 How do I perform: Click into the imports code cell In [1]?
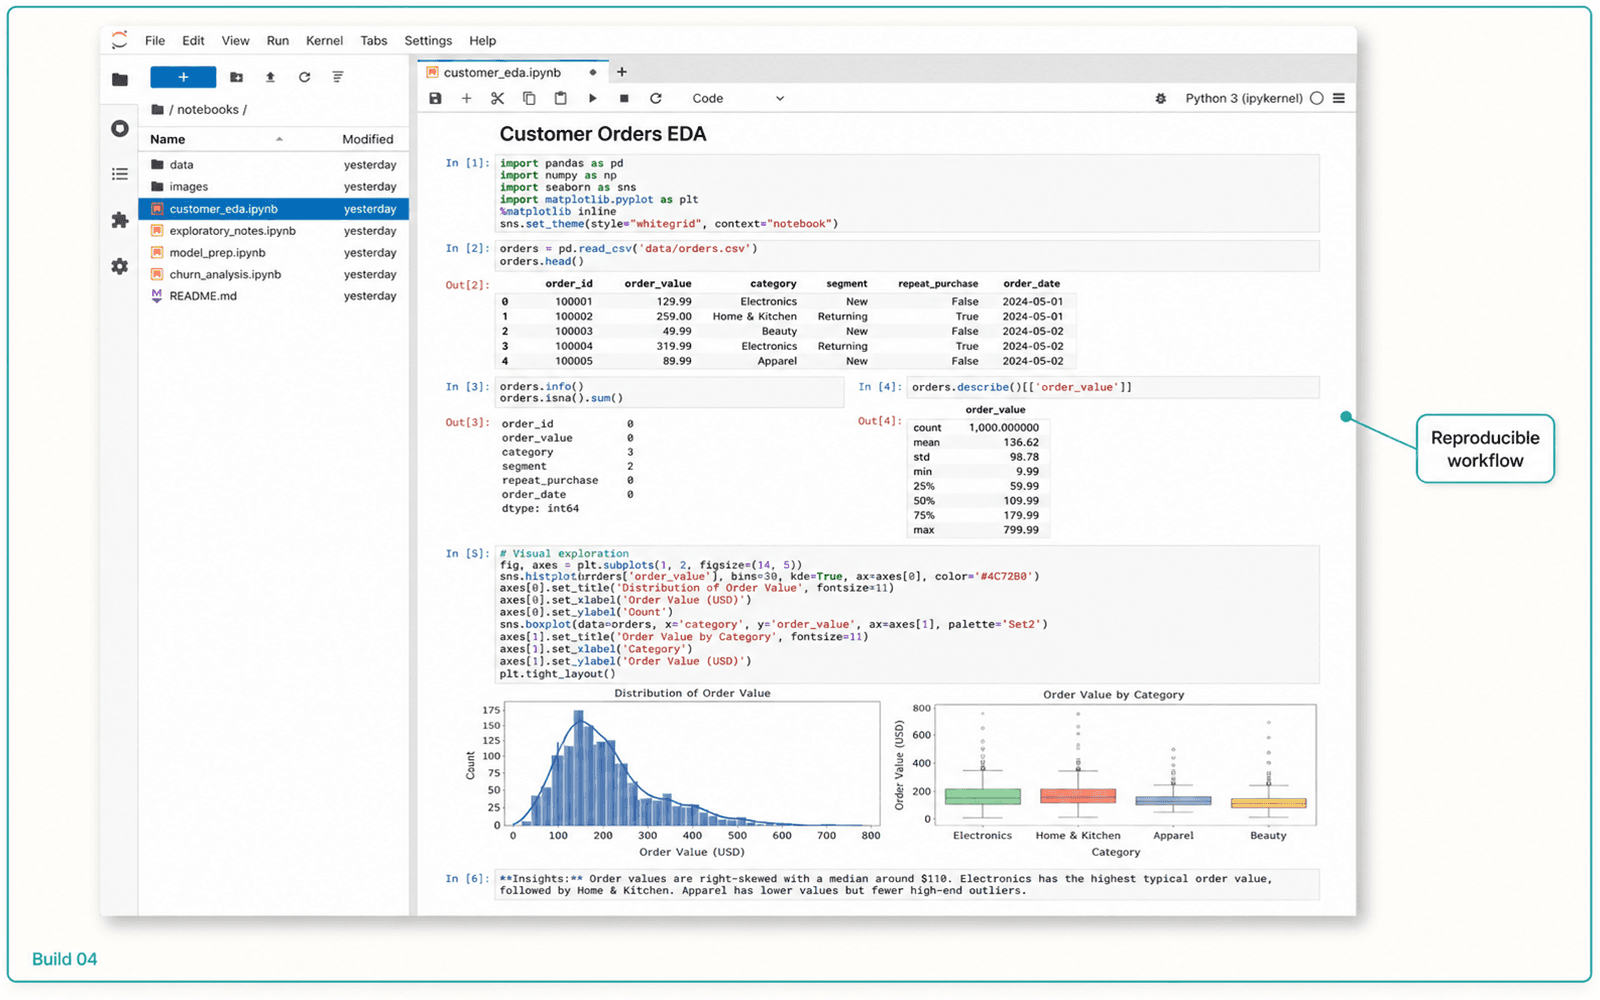tap(907, 193)
